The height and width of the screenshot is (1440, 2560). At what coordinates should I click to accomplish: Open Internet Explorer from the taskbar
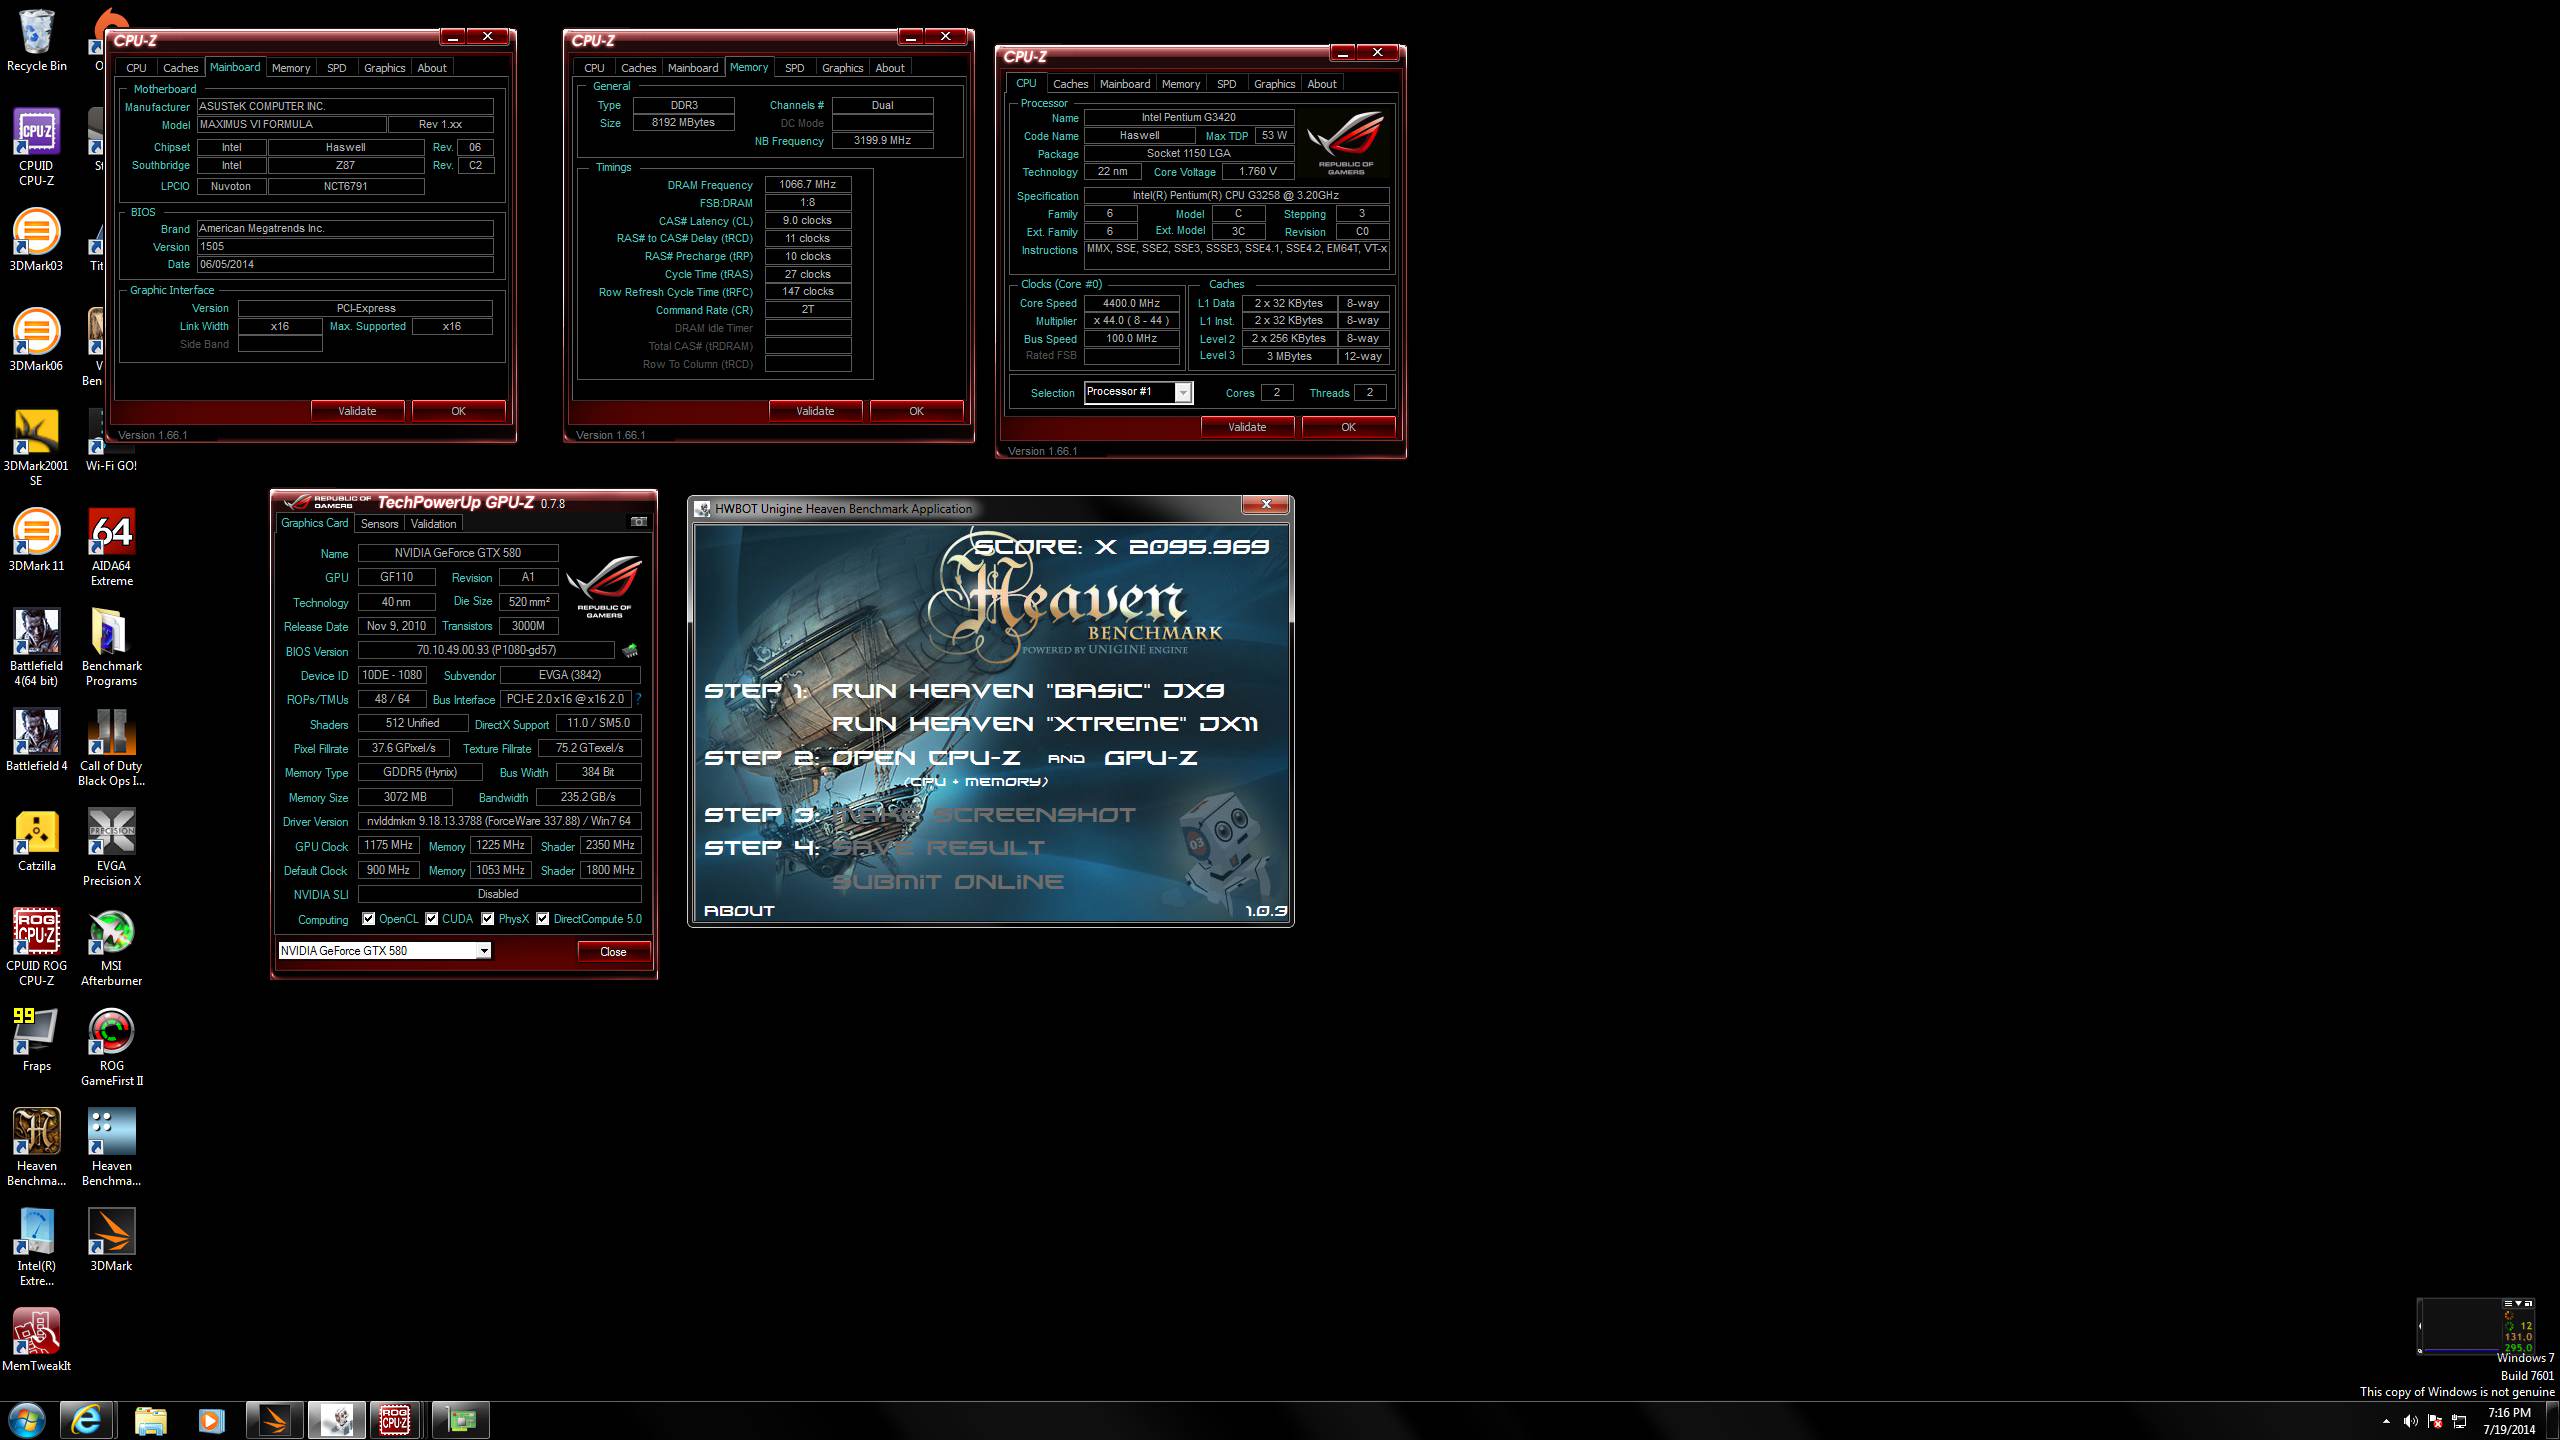pos(86,1420)
